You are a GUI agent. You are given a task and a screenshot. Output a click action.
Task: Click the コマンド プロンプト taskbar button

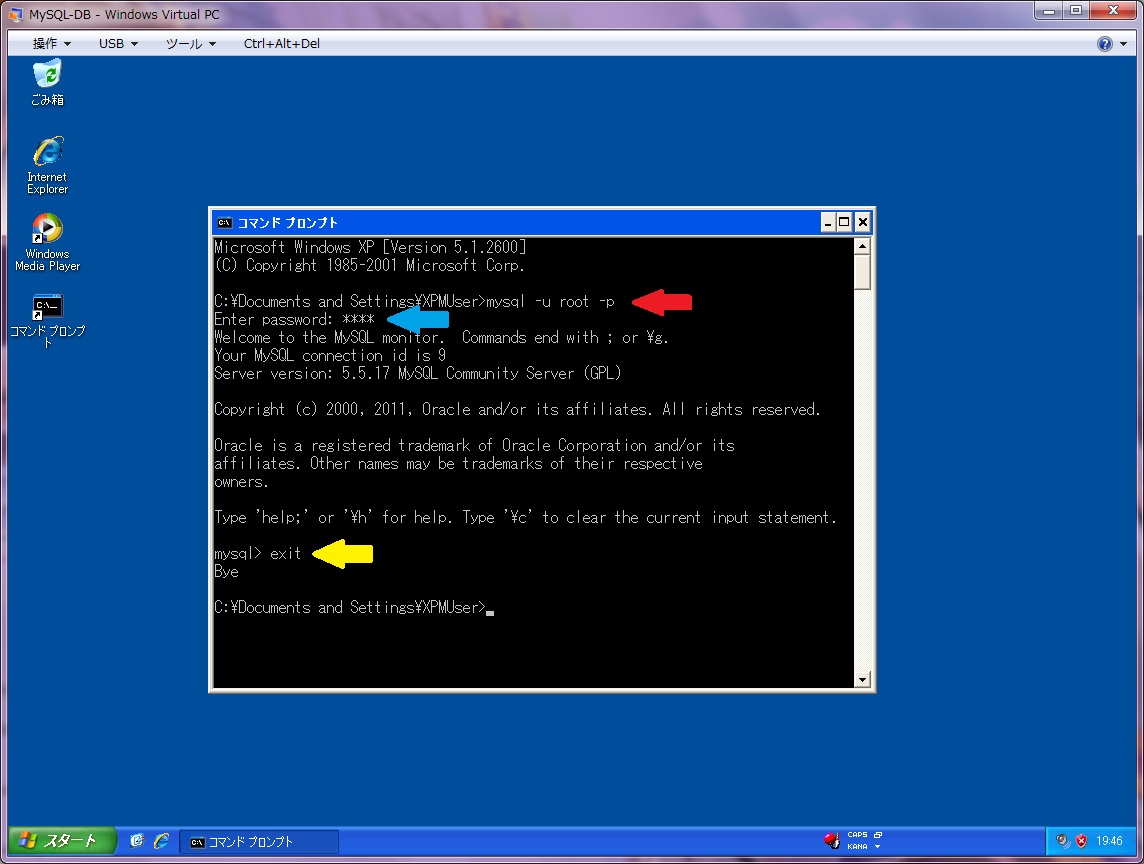[260, 841]
